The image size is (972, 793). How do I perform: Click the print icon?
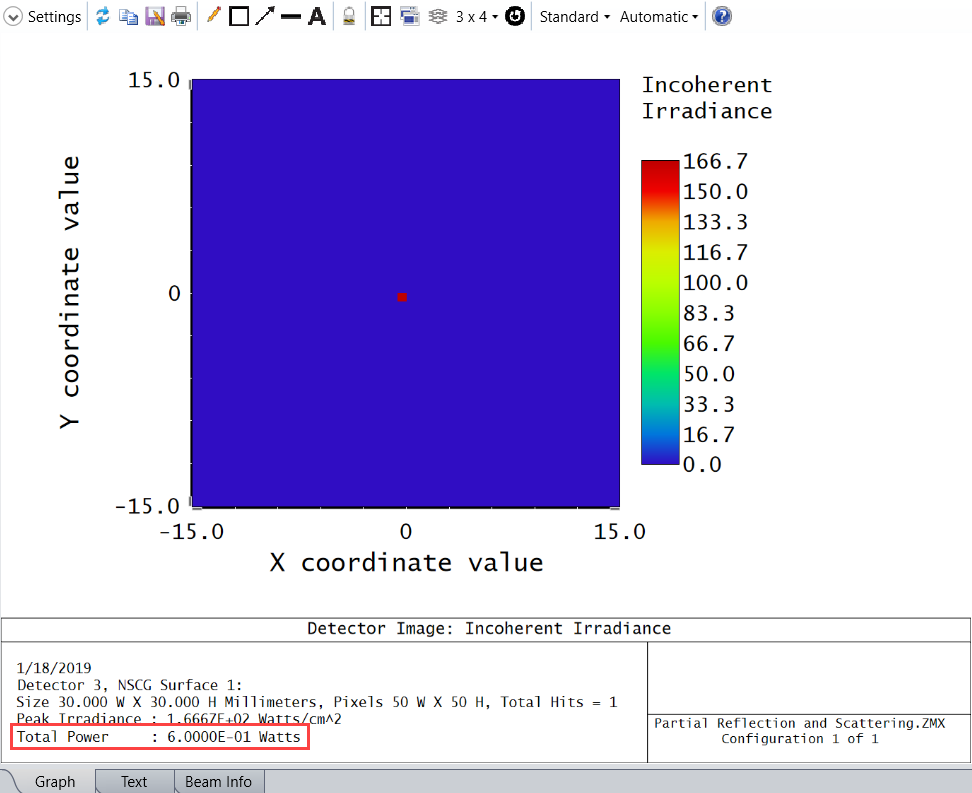click(x=181, y=17)
